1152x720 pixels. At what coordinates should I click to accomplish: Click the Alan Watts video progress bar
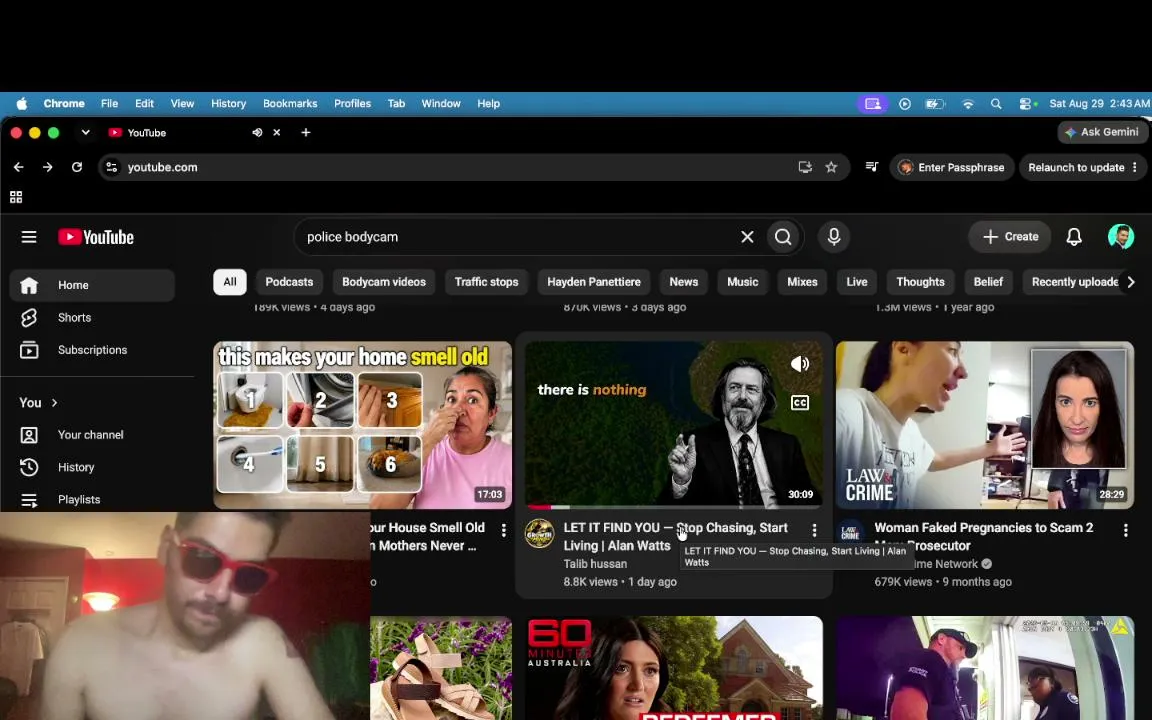[x=674, y=507]
